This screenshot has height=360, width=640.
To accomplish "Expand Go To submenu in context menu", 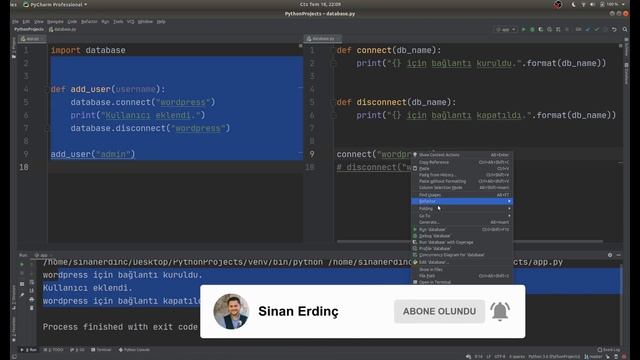I will coord(462,216).
